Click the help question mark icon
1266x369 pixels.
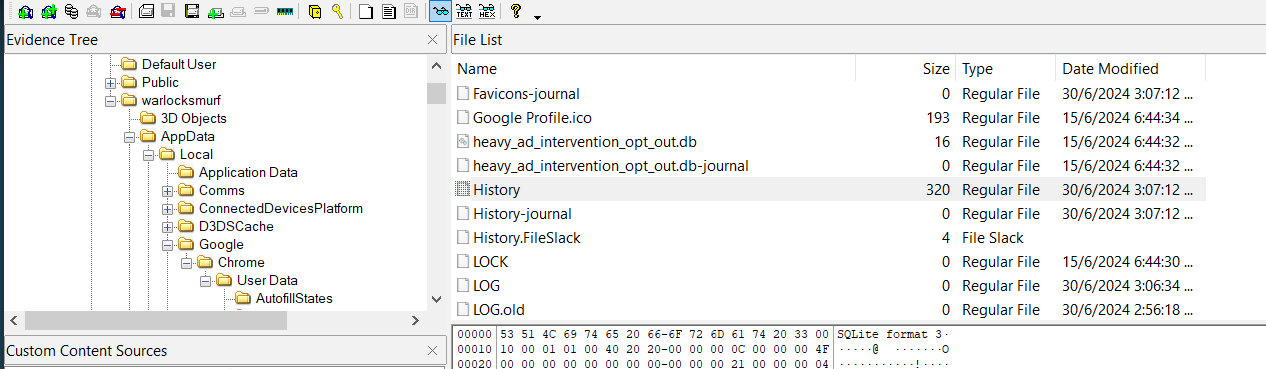[516, 12]
